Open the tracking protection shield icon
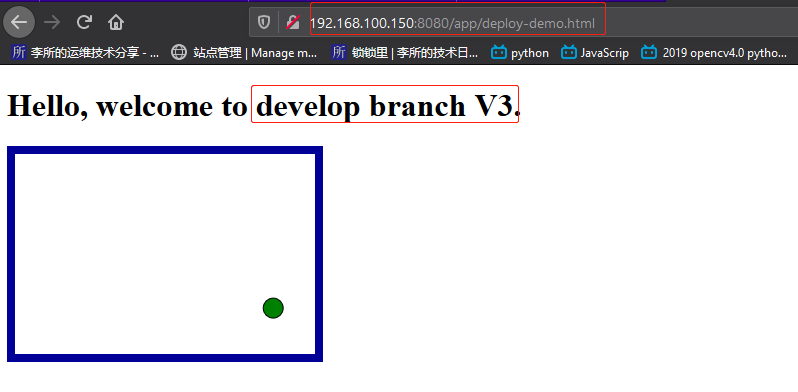 pos(264,22)
